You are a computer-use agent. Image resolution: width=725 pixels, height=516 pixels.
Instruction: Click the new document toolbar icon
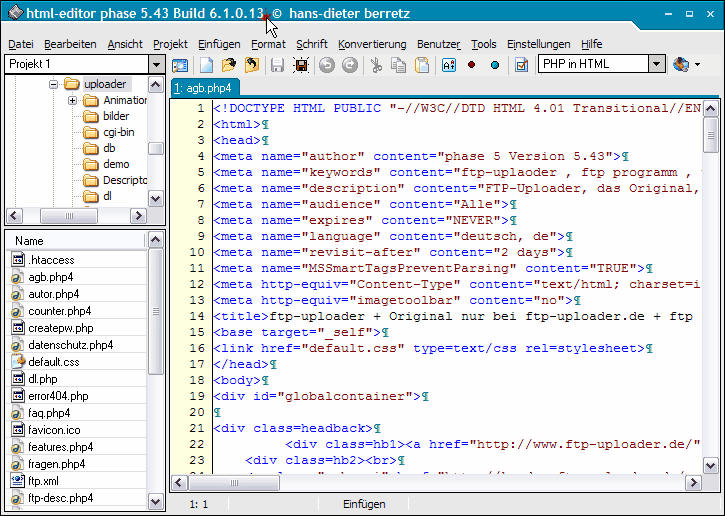(205, 65)
